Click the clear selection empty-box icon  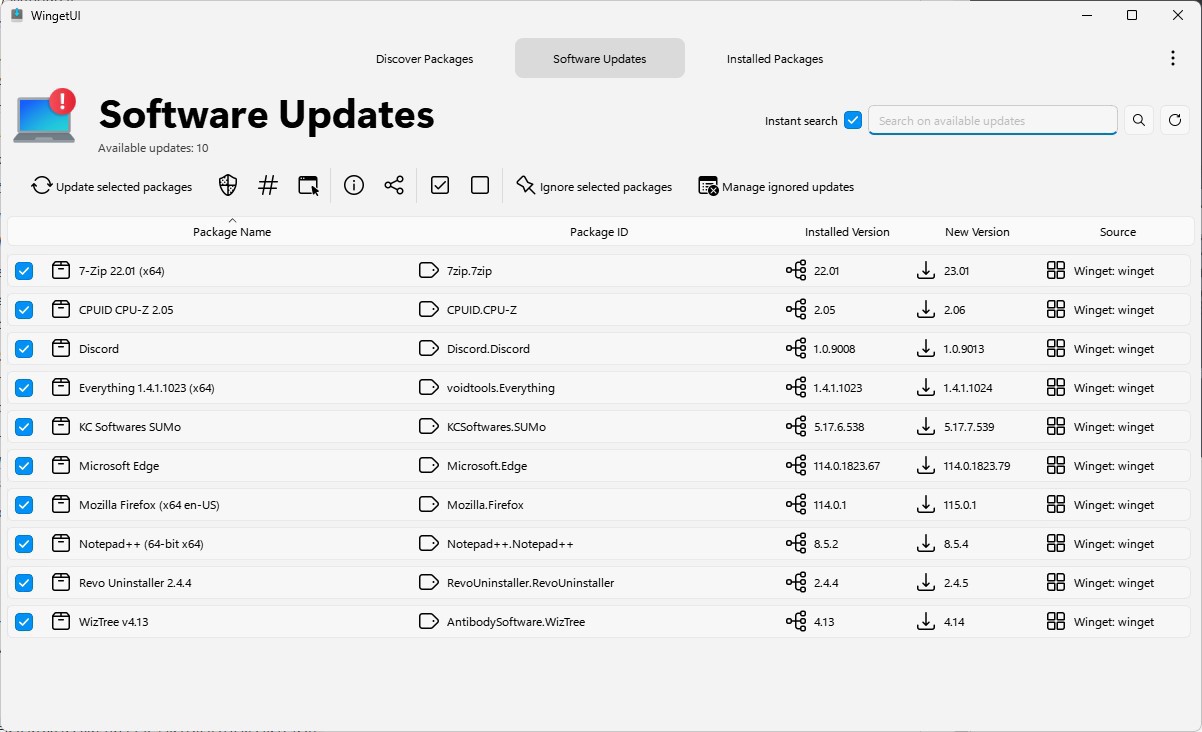(480, 185)
